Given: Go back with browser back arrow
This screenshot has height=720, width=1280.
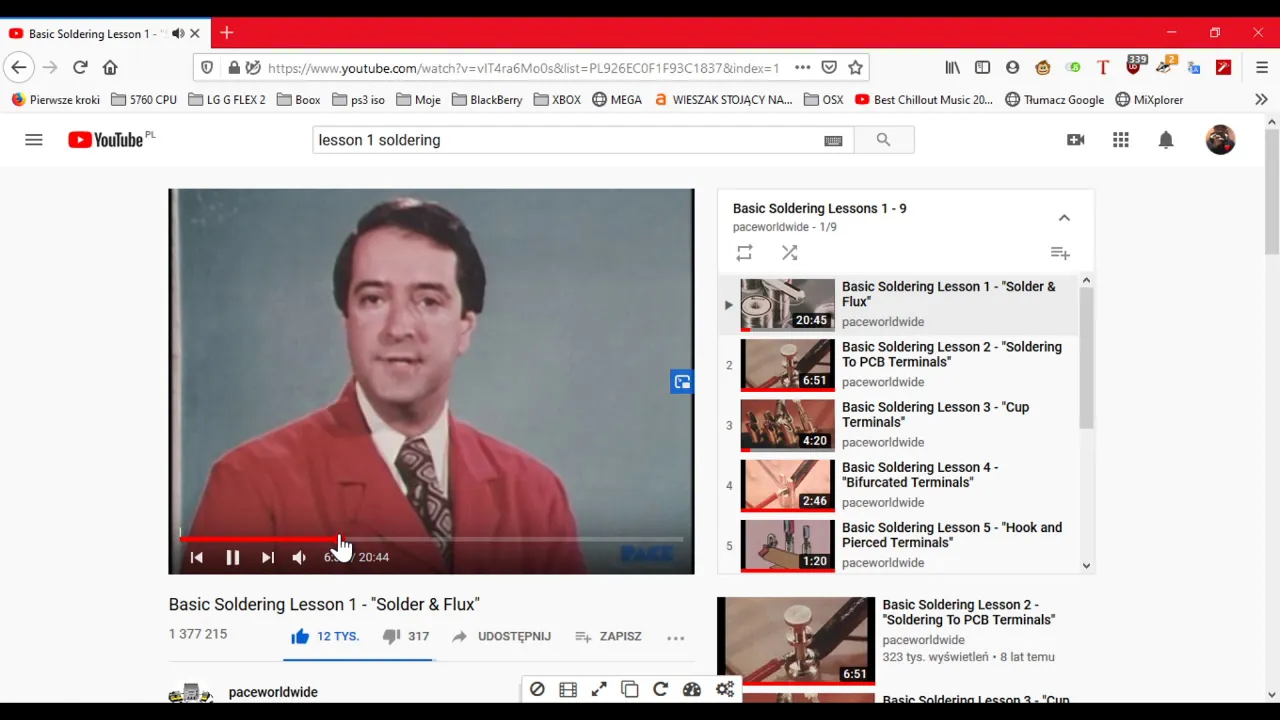Looking at the screenshot, I should tap(18, 68).
